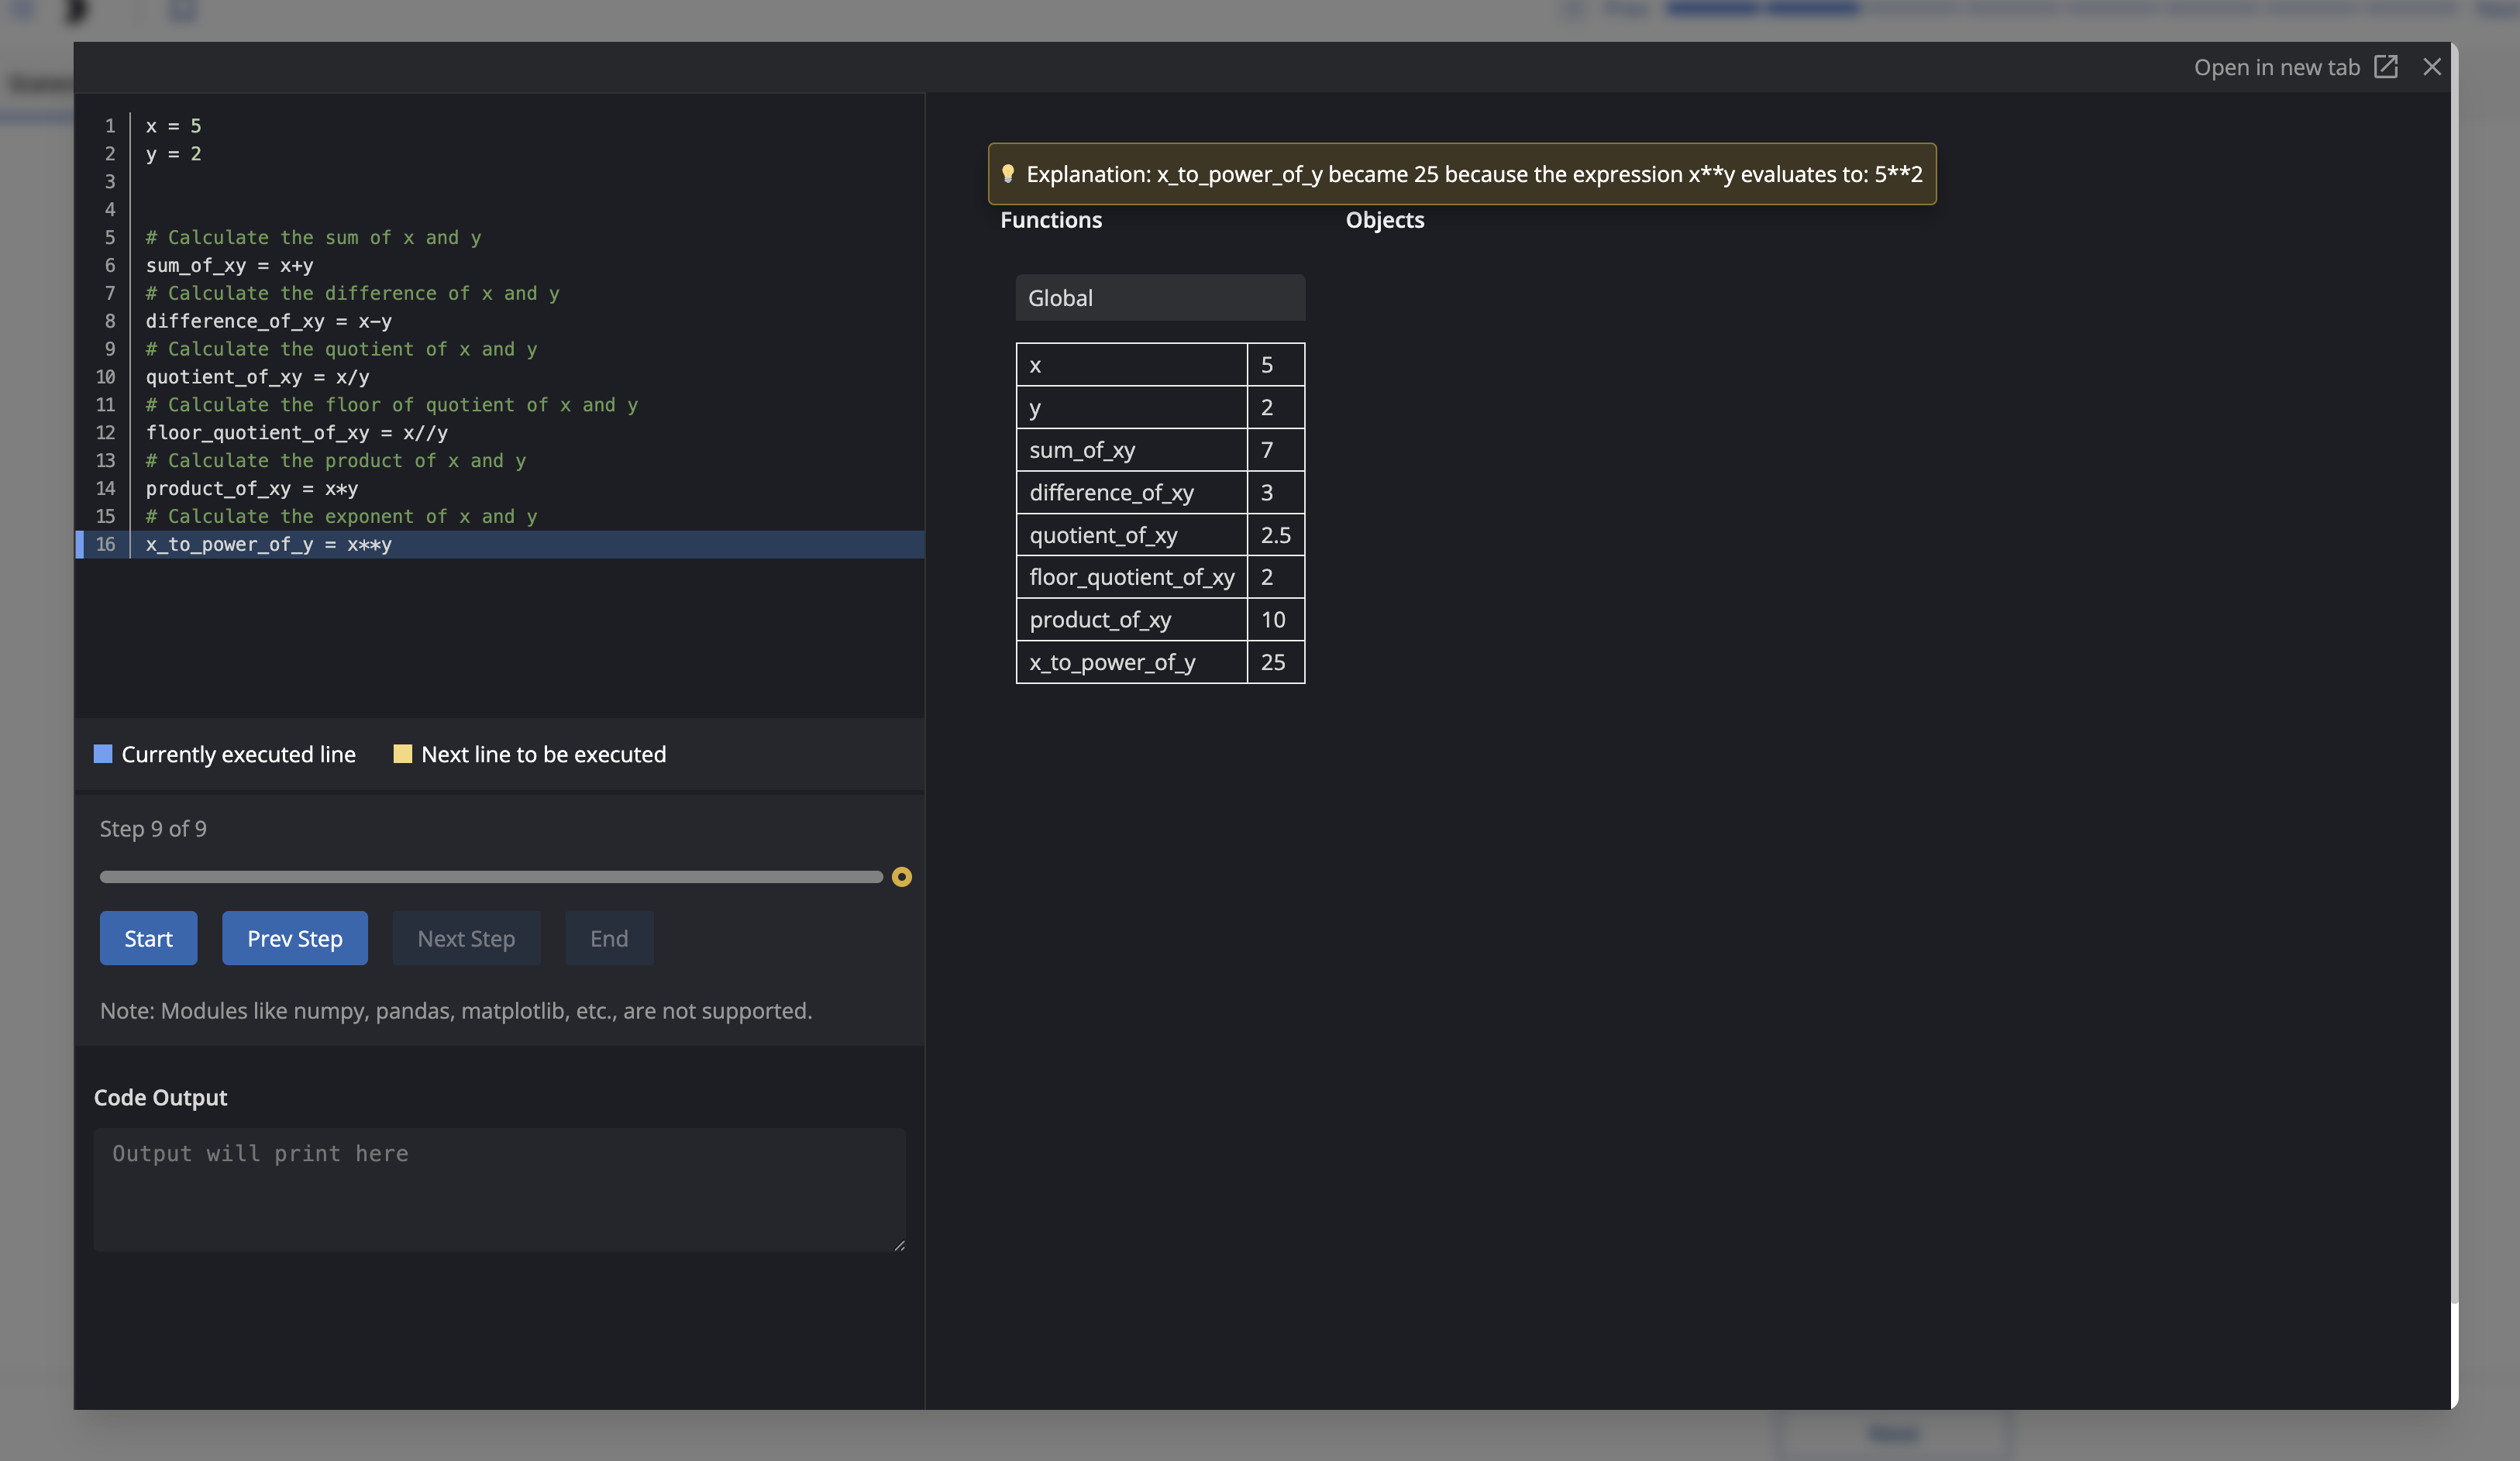Click the step slider handle
Viewport: 2520px width, 1461px height.
click(x=901, y=877)
